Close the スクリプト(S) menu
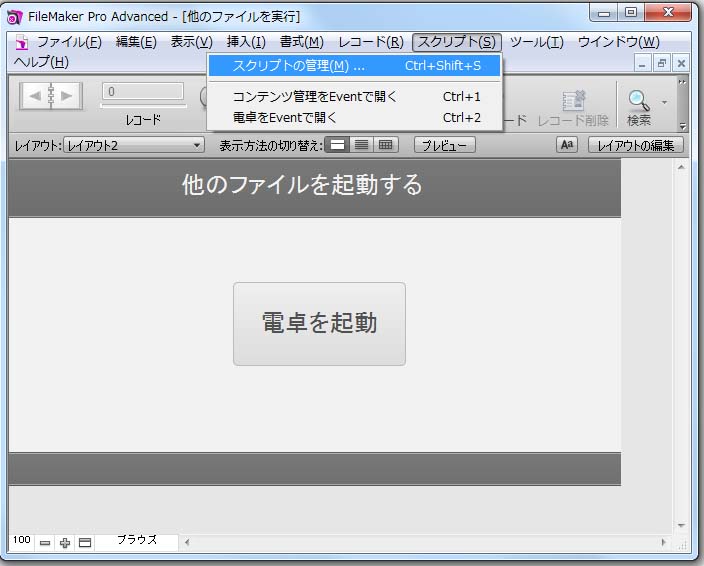Screen dimensions: 704x566 [x=457, y=42]
